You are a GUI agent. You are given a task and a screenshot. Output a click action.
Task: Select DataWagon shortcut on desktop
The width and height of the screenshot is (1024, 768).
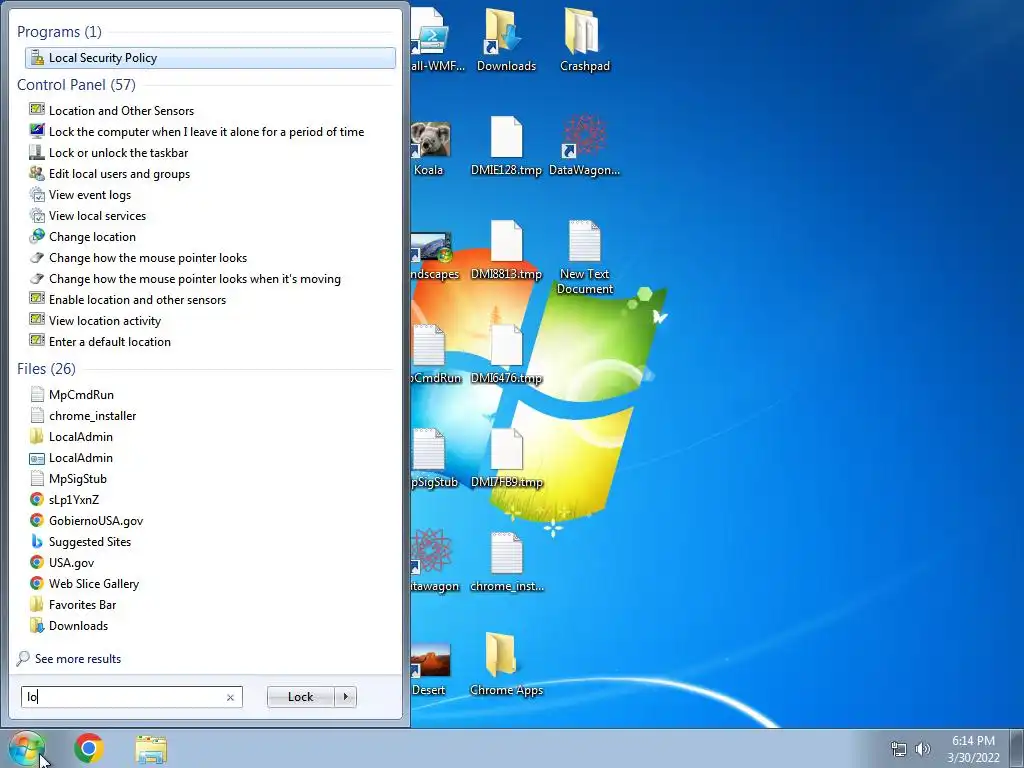pyautogui.click(x=584, y=146)
